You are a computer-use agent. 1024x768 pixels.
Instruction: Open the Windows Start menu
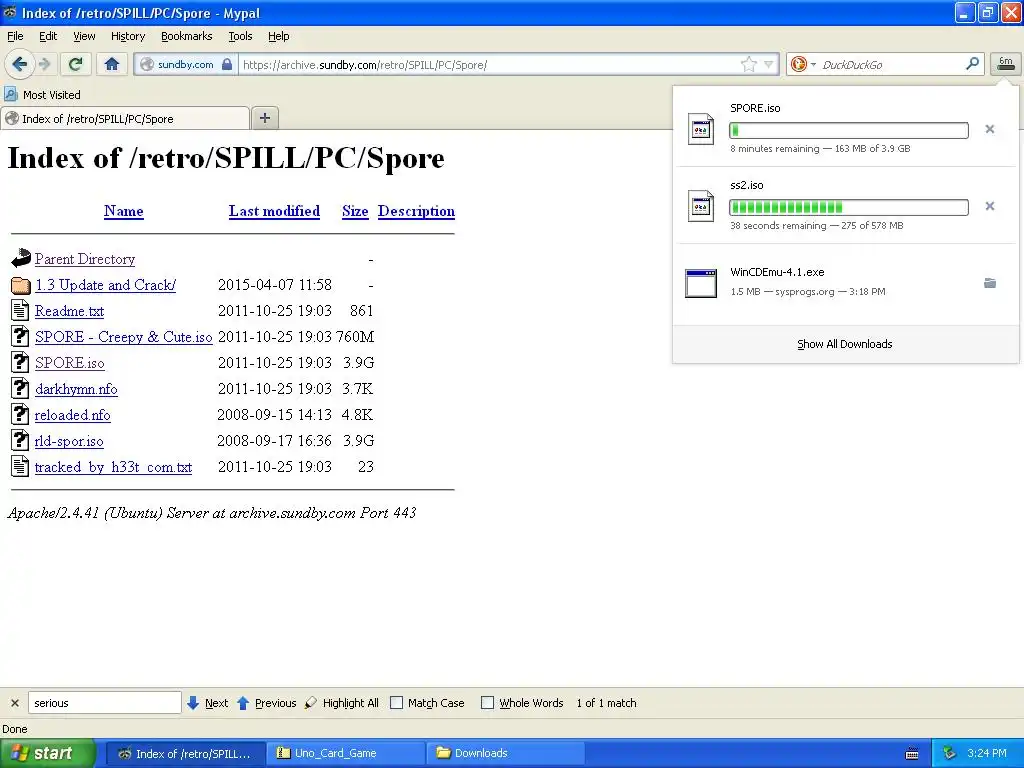click(x=48, y=753)
